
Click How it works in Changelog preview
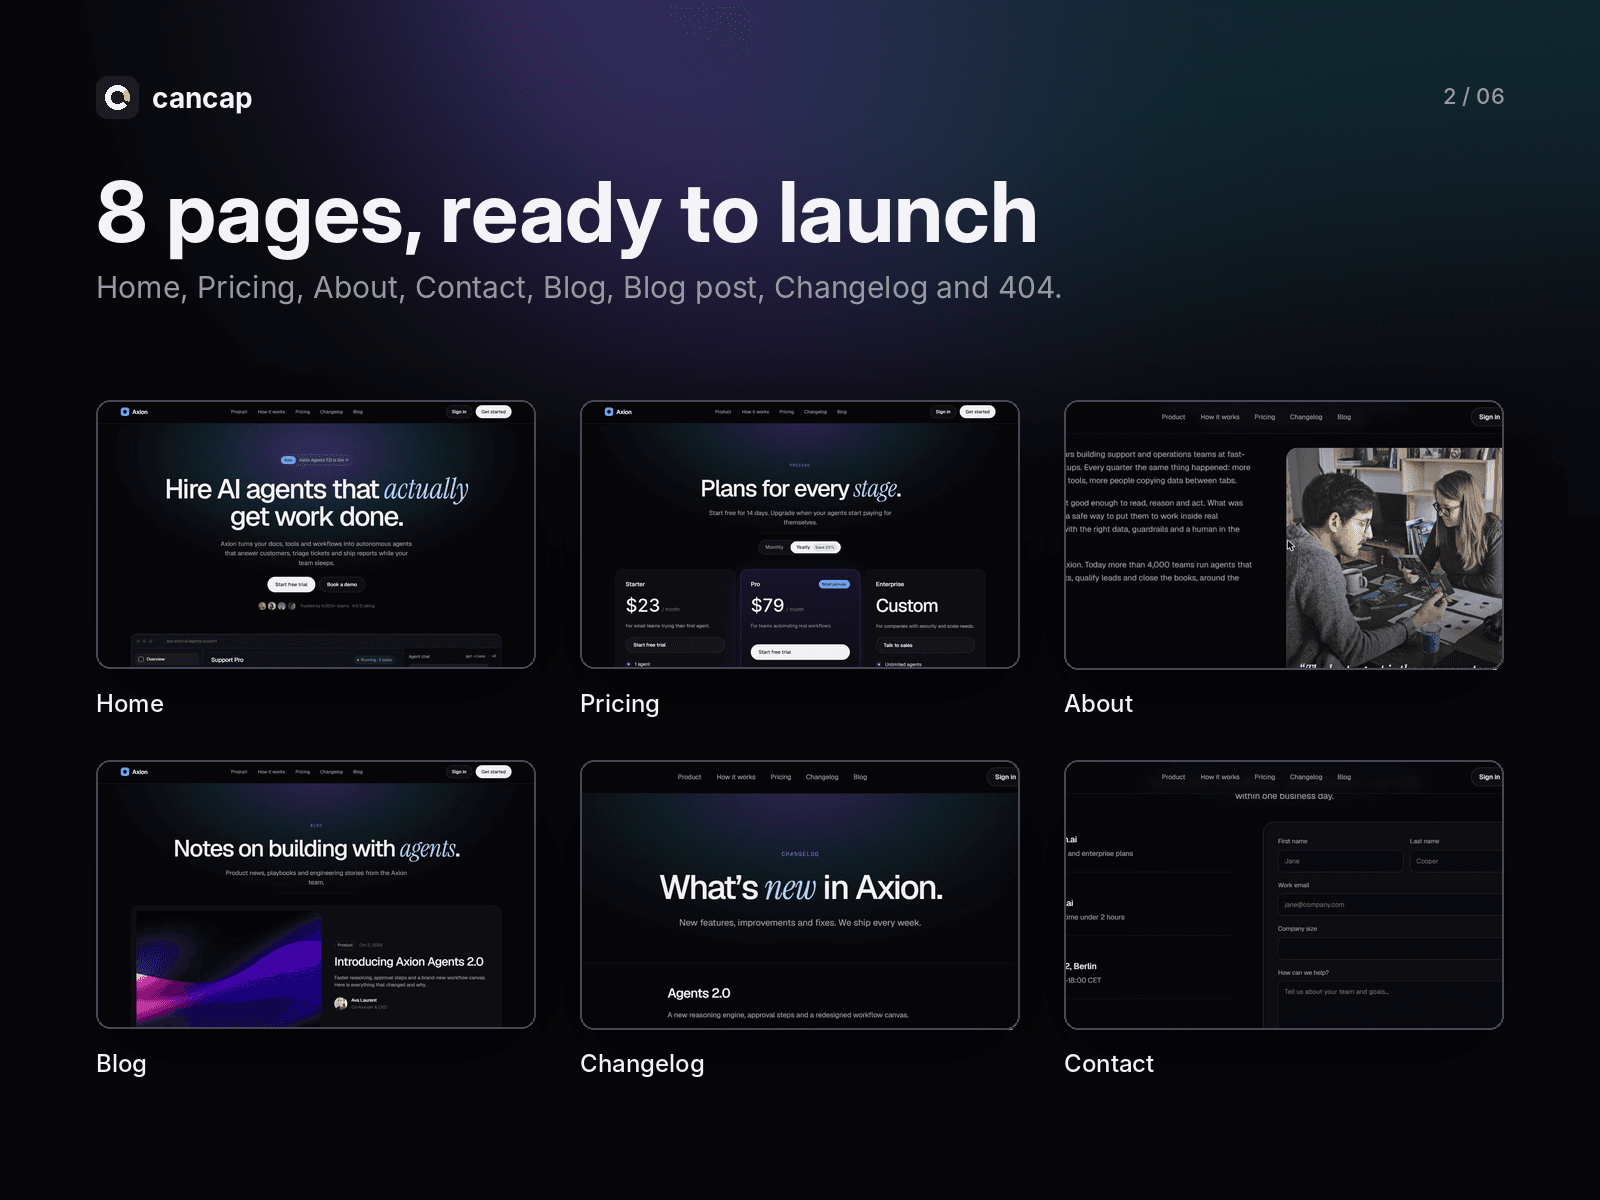[736, 777]
